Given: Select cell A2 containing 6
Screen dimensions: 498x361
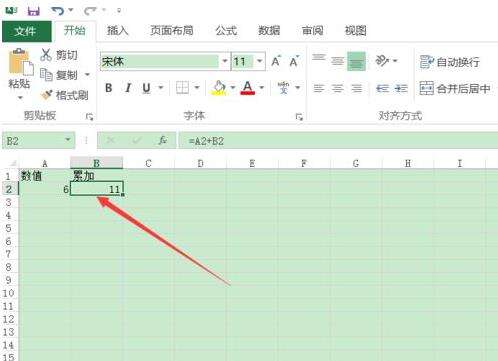Looking at the screenshot, I should (44, 189).
